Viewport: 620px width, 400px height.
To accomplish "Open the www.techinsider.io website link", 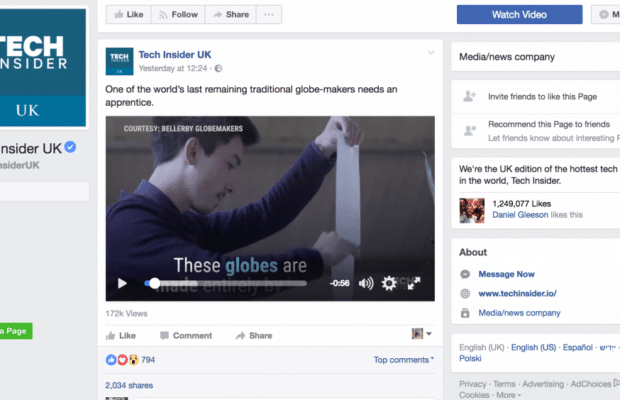I will click(518, 293).
